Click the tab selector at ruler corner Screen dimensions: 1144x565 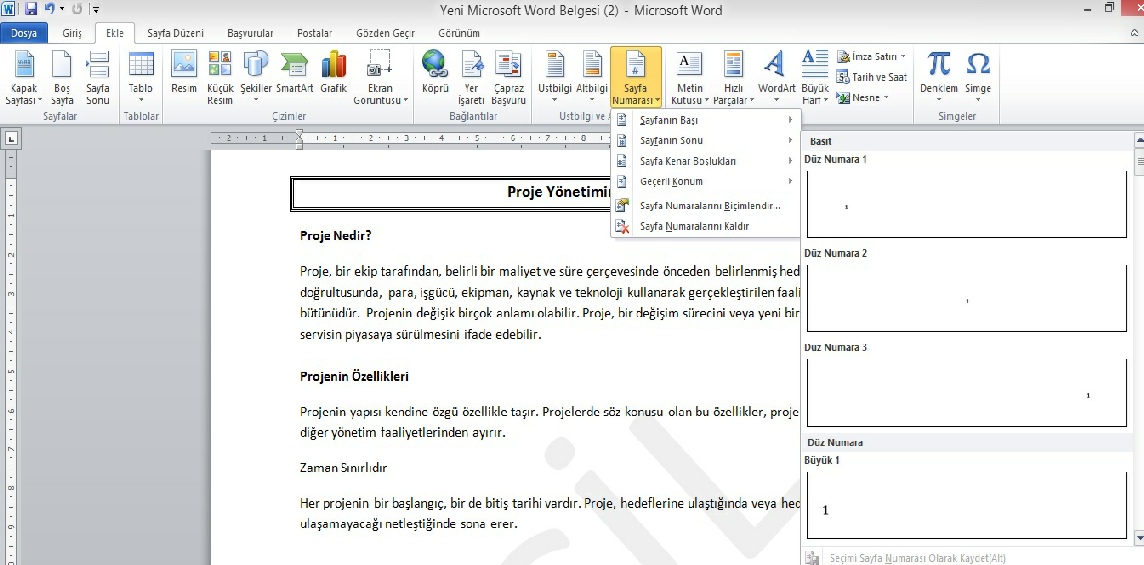click(x=12, y=137)
